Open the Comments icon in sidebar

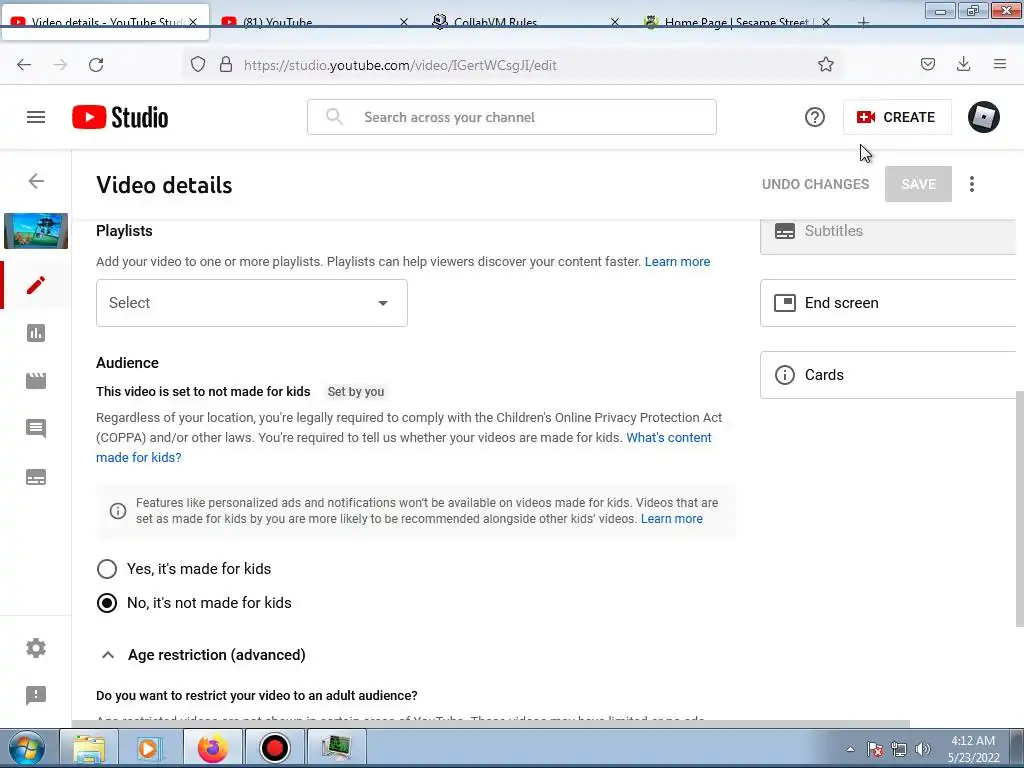tap(36, 428)
